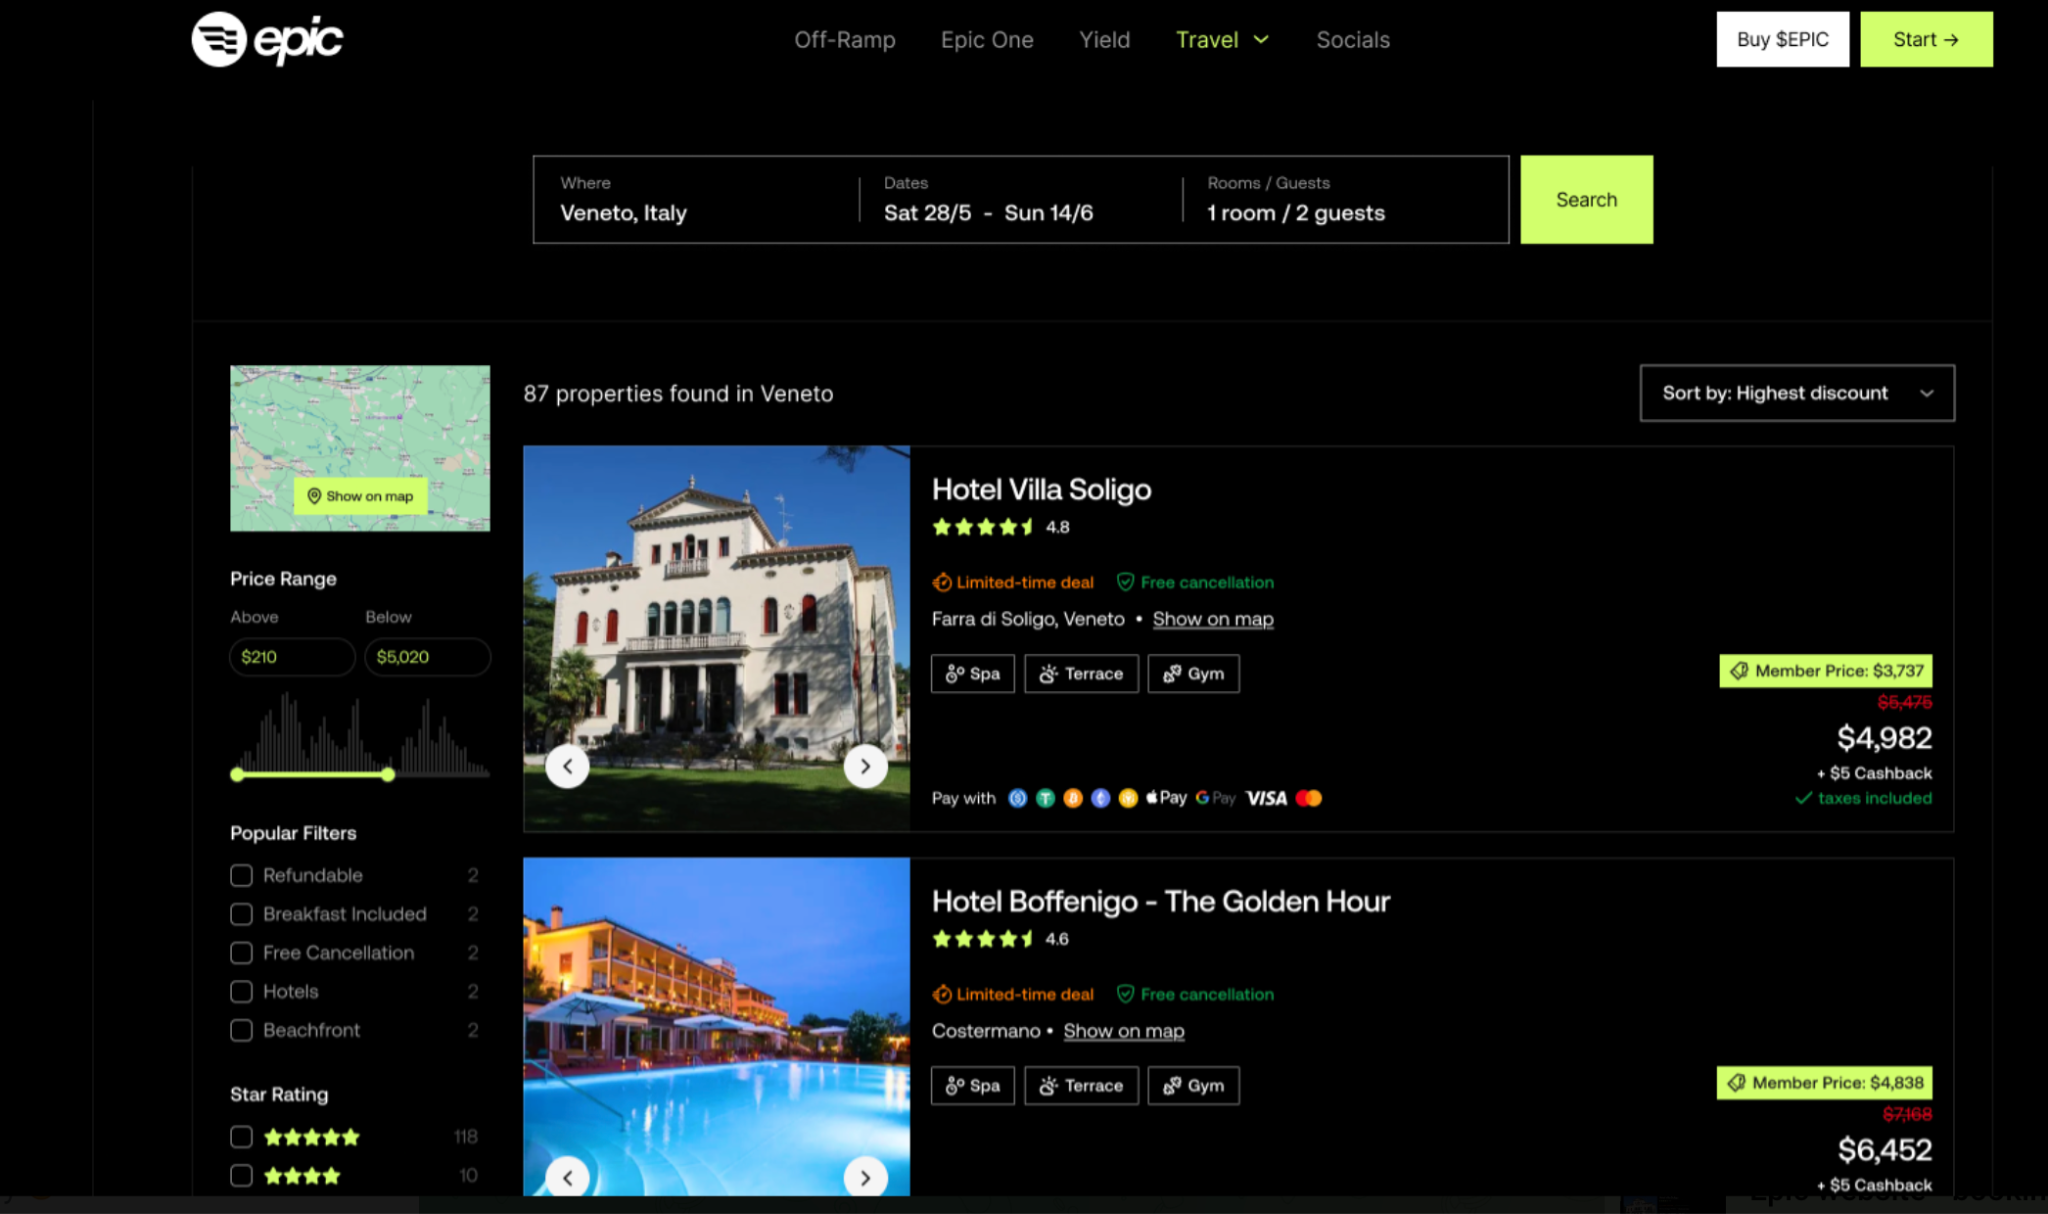Click the Mastercard payment icon

coord(1309,798)
